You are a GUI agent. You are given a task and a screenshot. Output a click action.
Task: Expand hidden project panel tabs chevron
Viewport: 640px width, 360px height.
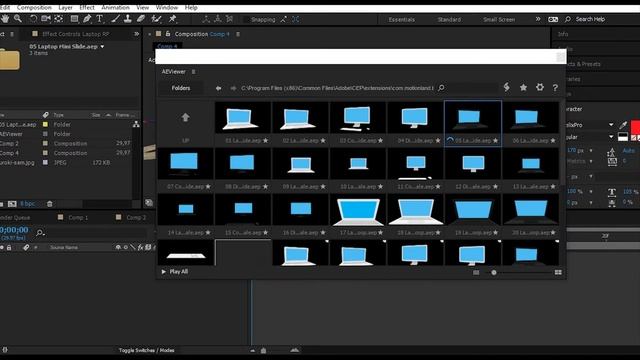pyautogui.click(x=136, y=34)
